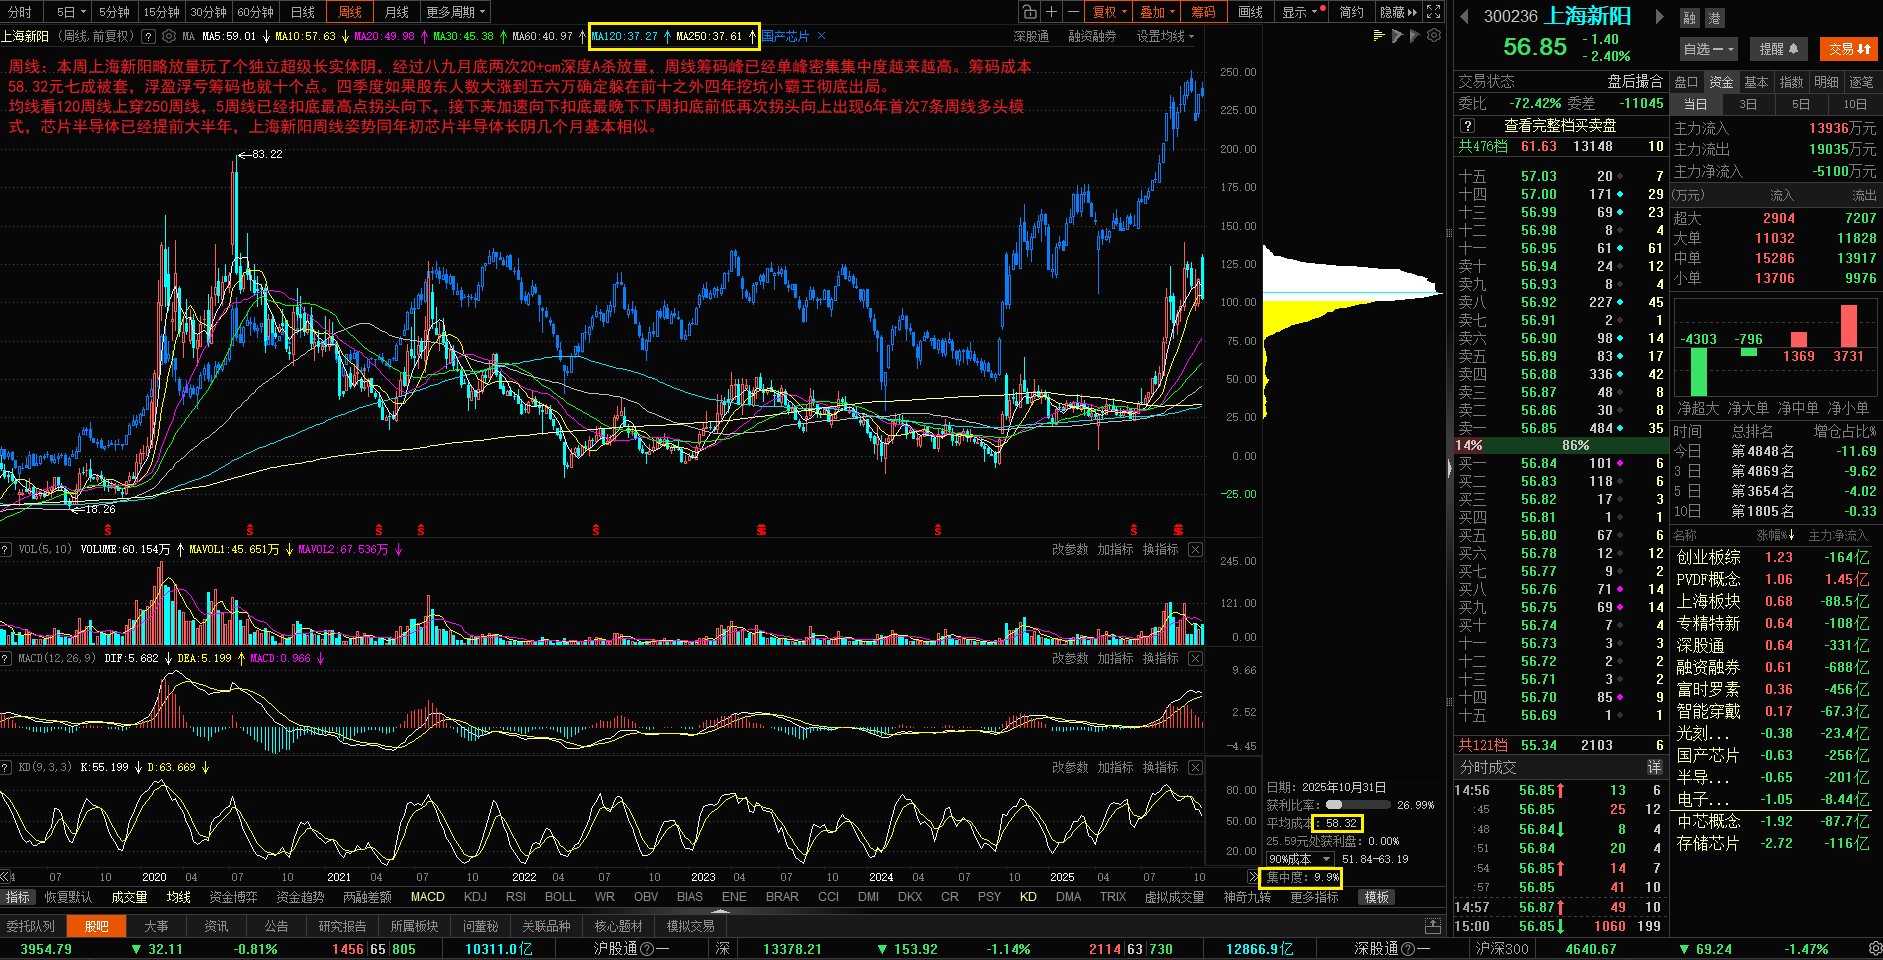This screenshot has width=1883, height=960.
Task: Toggle 简约 simple mode
Action: tap(1351, 12)
